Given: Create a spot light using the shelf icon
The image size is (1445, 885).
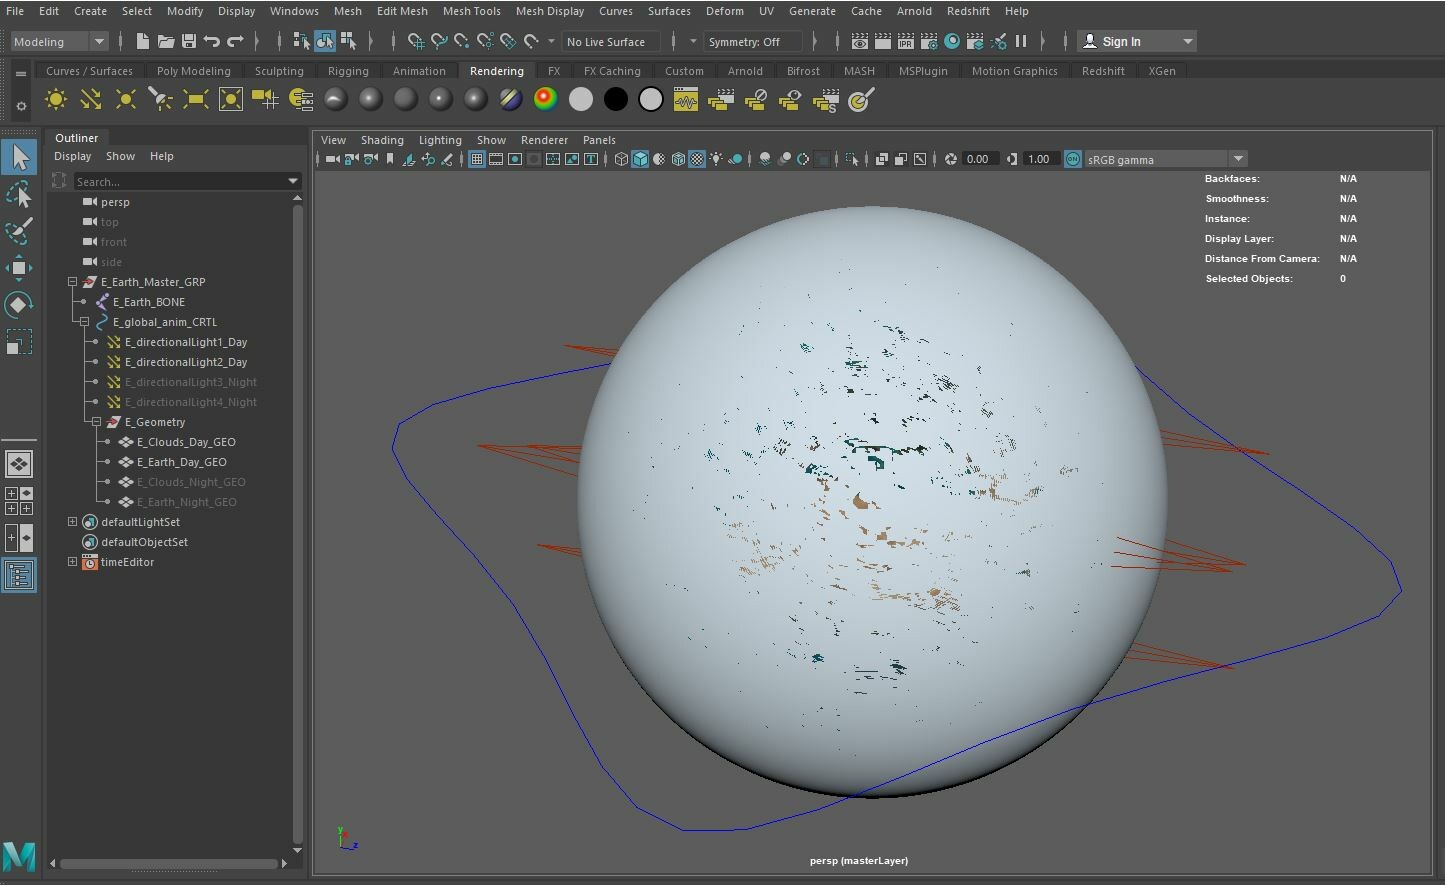Looking at the screenshot, I should 160,99.
